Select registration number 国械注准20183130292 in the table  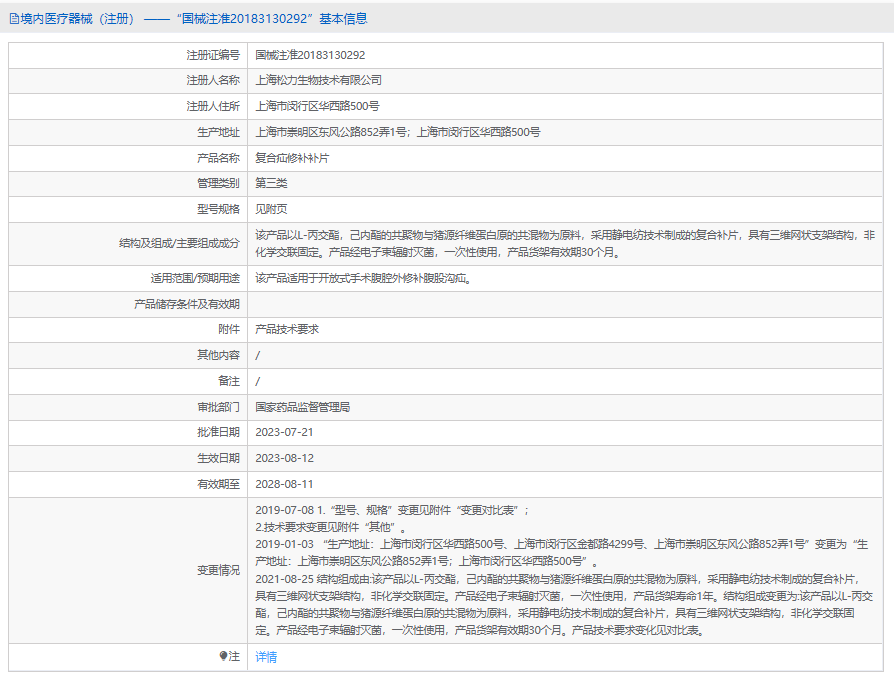pyautogui.click(x=310, y=55)
